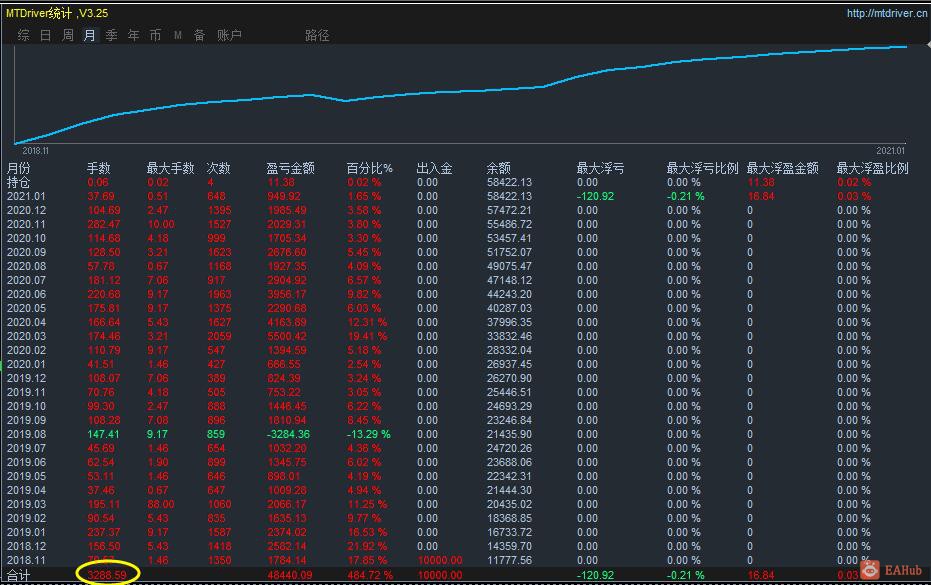Open the M tab
Viewport: 931px width, 585px height.
(178, 36)
